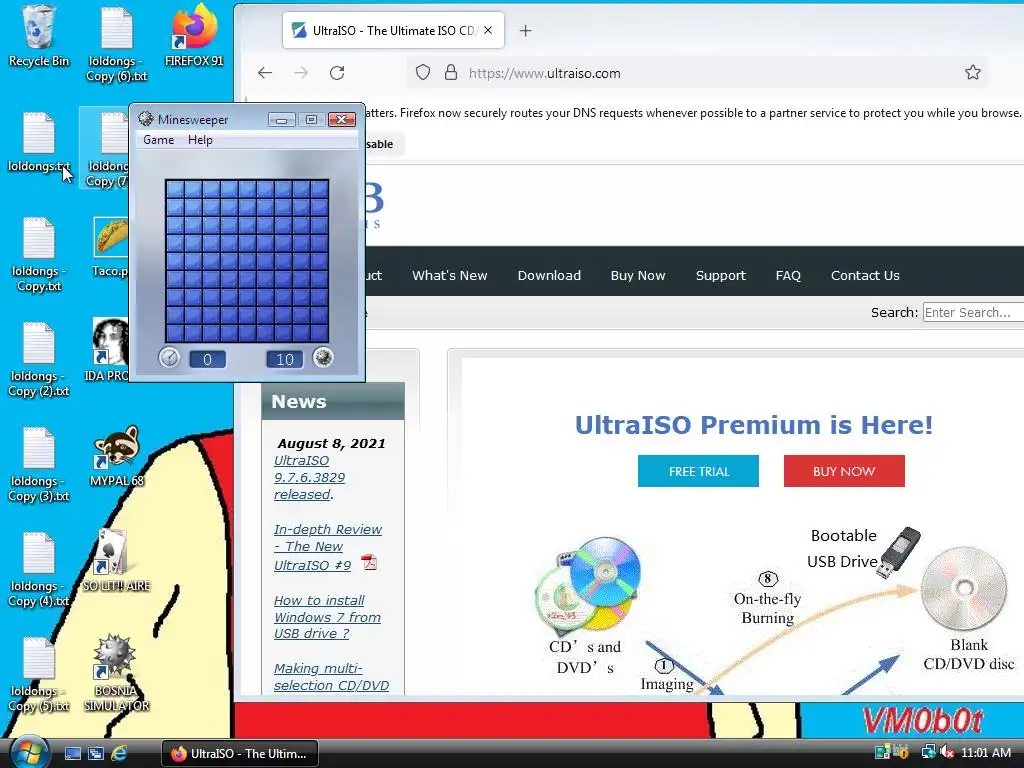This screenshot has height=768, width=1024.
Task: Select the loldongs - Copy (6).txt file icon
Action: coord(117,44)
